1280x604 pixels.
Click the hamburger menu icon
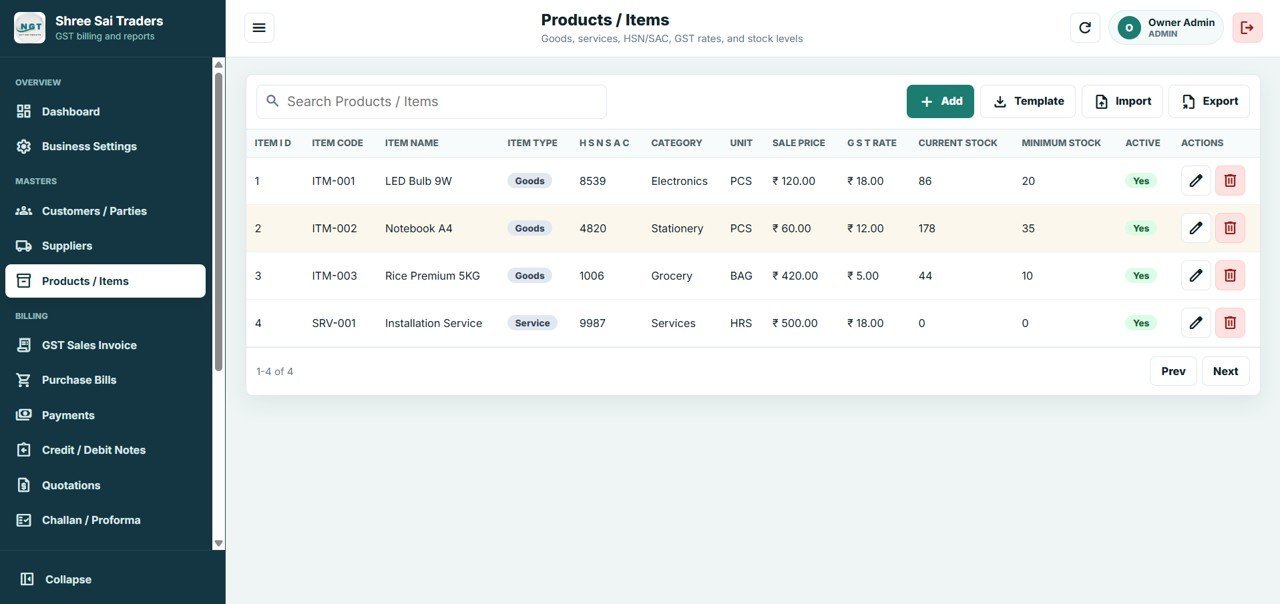(259, 28)
